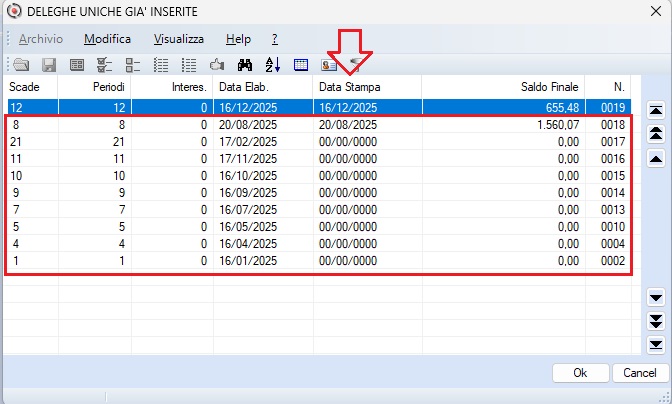Select highlighted row cell 0019
This screenshot has height=404, width=672.
tap(613, 108)
